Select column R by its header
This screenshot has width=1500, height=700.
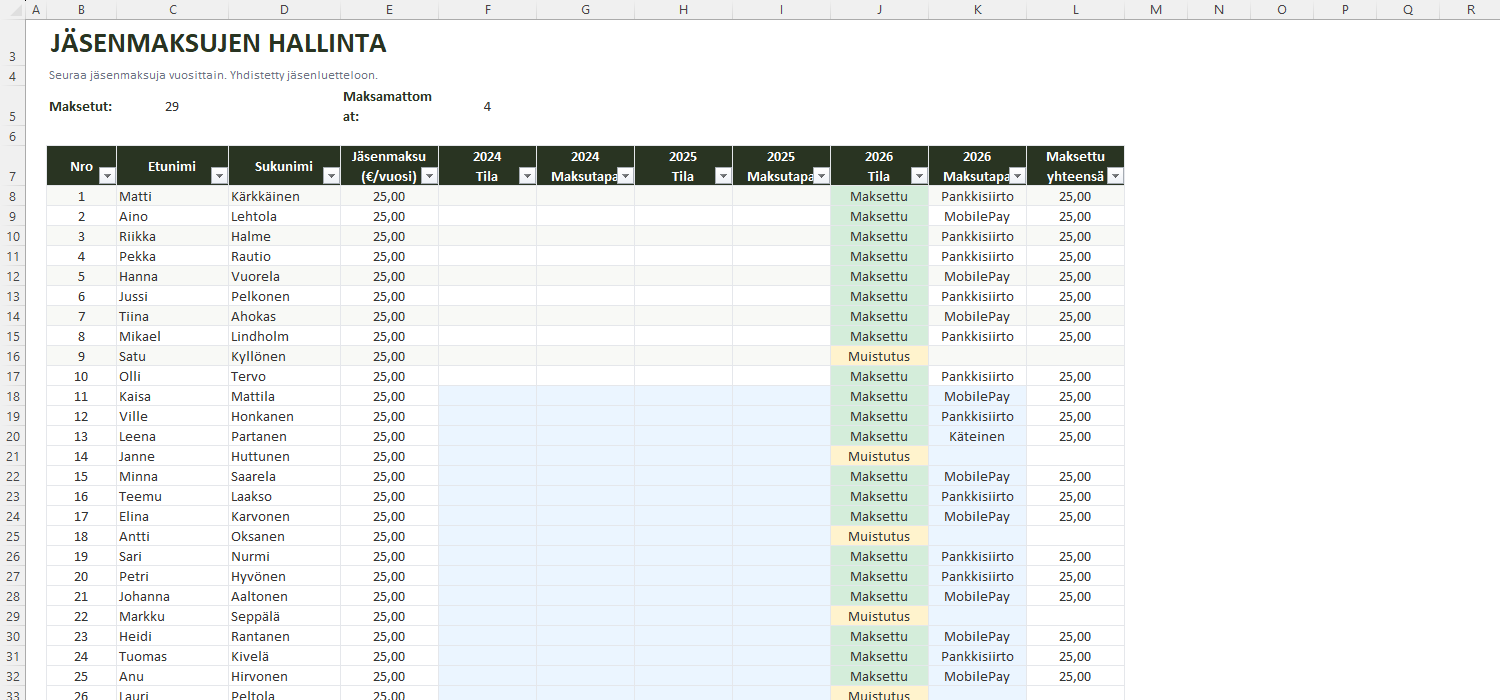click(x=1470, y=10)
